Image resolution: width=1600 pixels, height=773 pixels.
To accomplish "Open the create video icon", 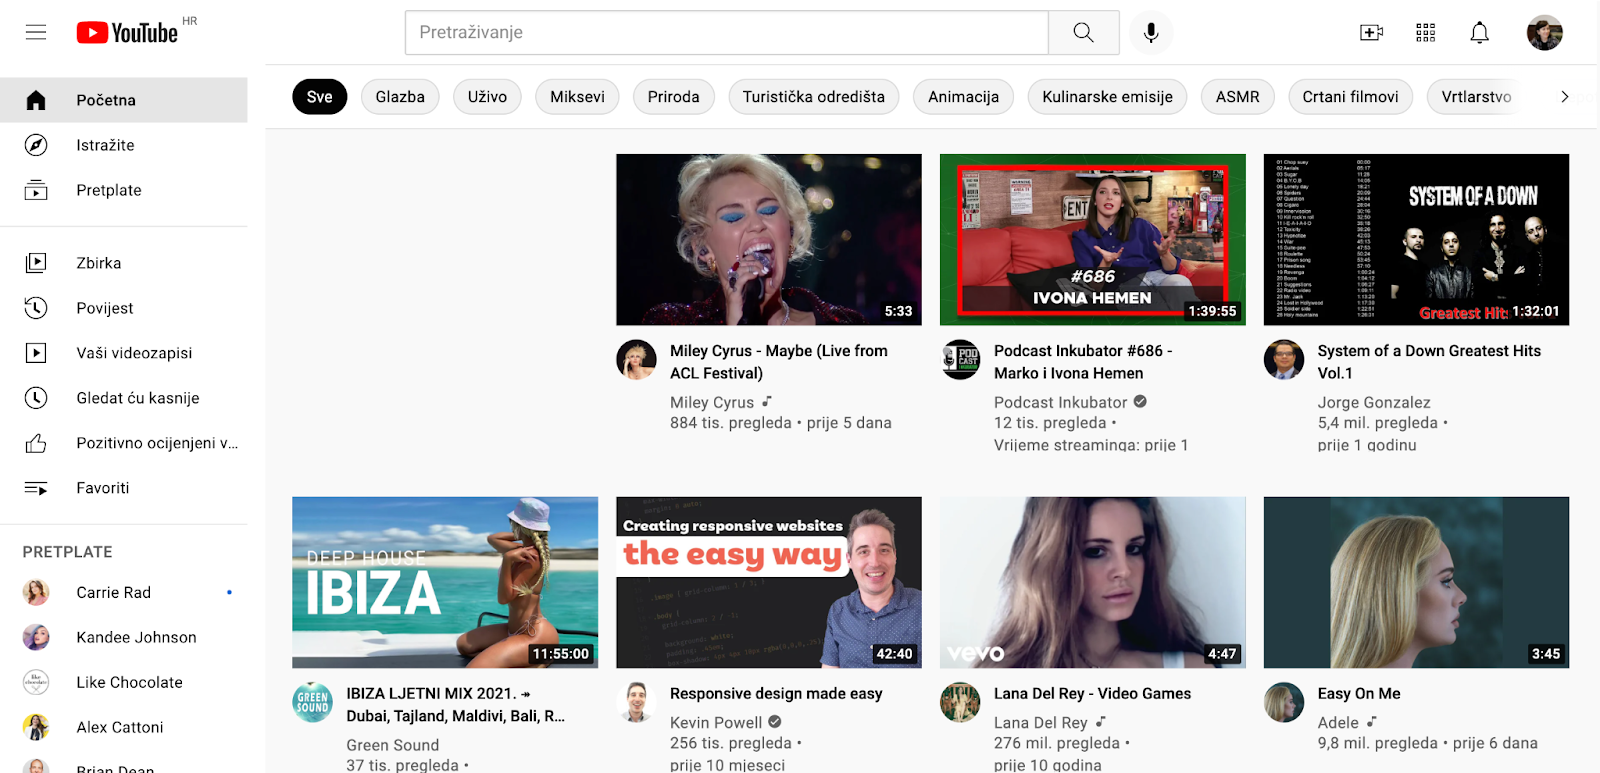I will click(x=1371, y=32).
